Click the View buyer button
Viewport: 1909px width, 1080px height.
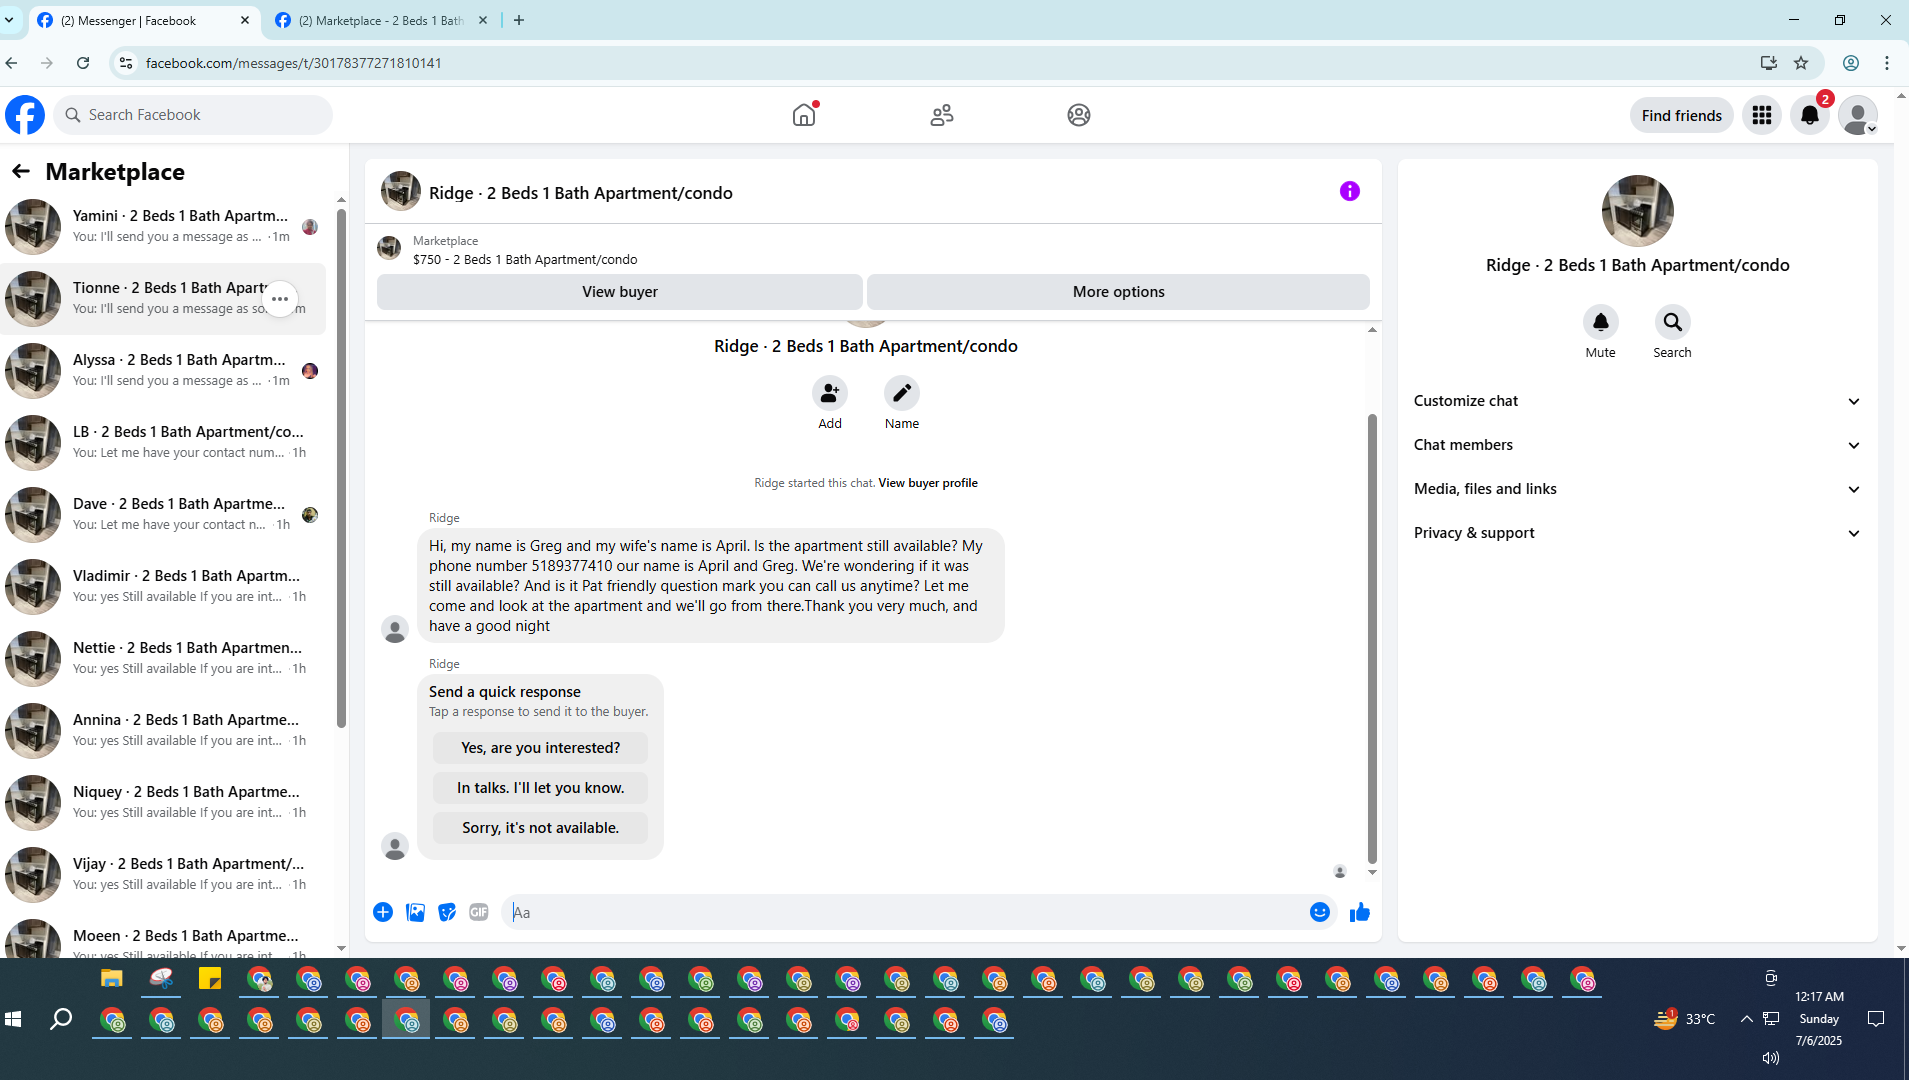620,292
